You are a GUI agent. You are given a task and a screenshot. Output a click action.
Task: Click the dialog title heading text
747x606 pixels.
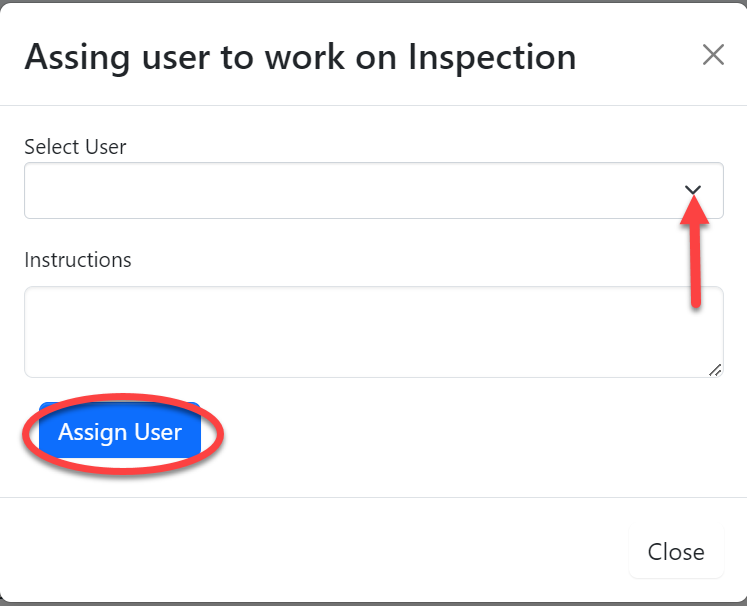pos(300,57)
